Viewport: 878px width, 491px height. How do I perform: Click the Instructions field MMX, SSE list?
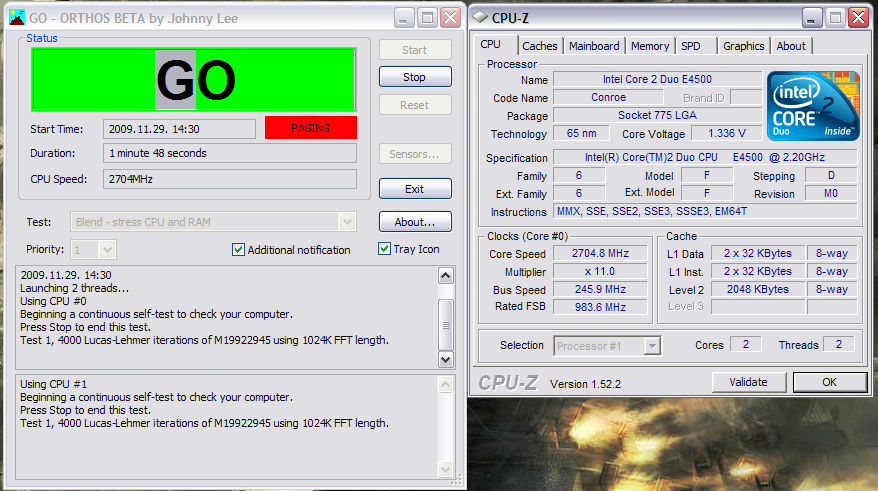point(705,211)
